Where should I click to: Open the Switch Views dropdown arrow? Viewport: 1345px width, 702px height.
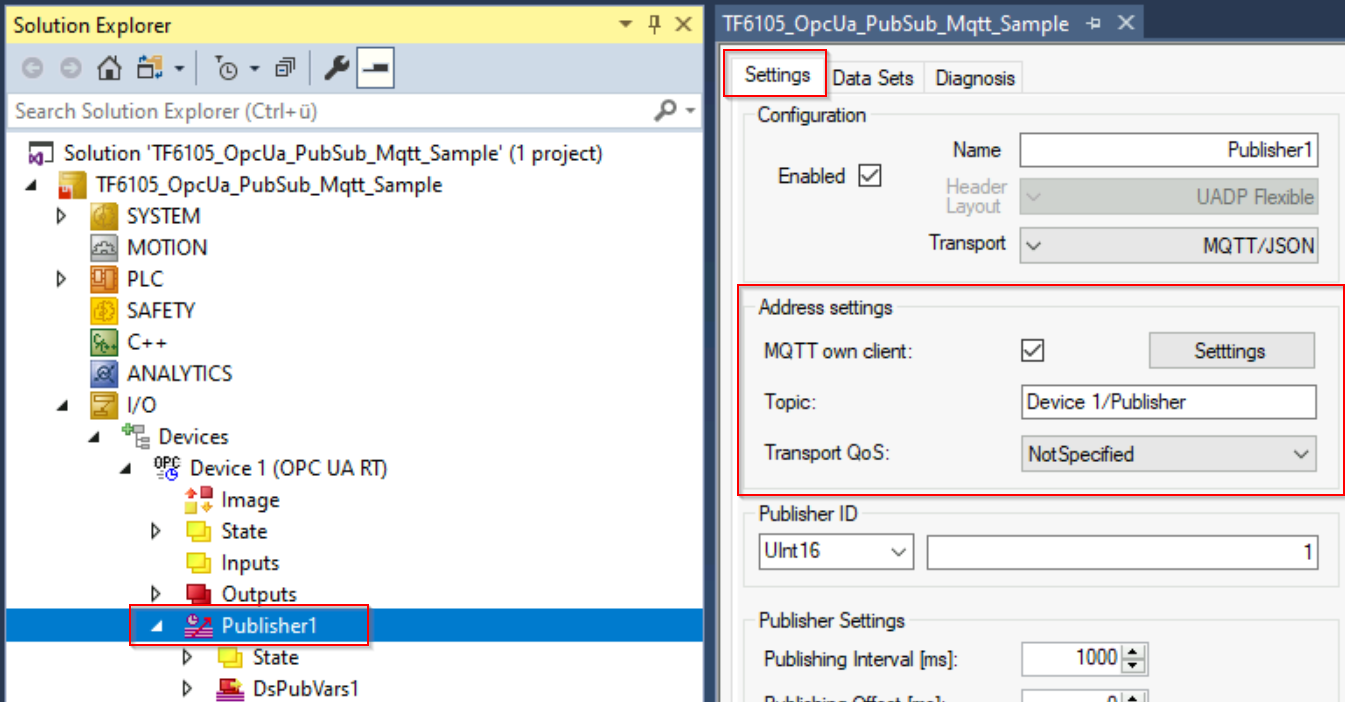click(179, 70)
